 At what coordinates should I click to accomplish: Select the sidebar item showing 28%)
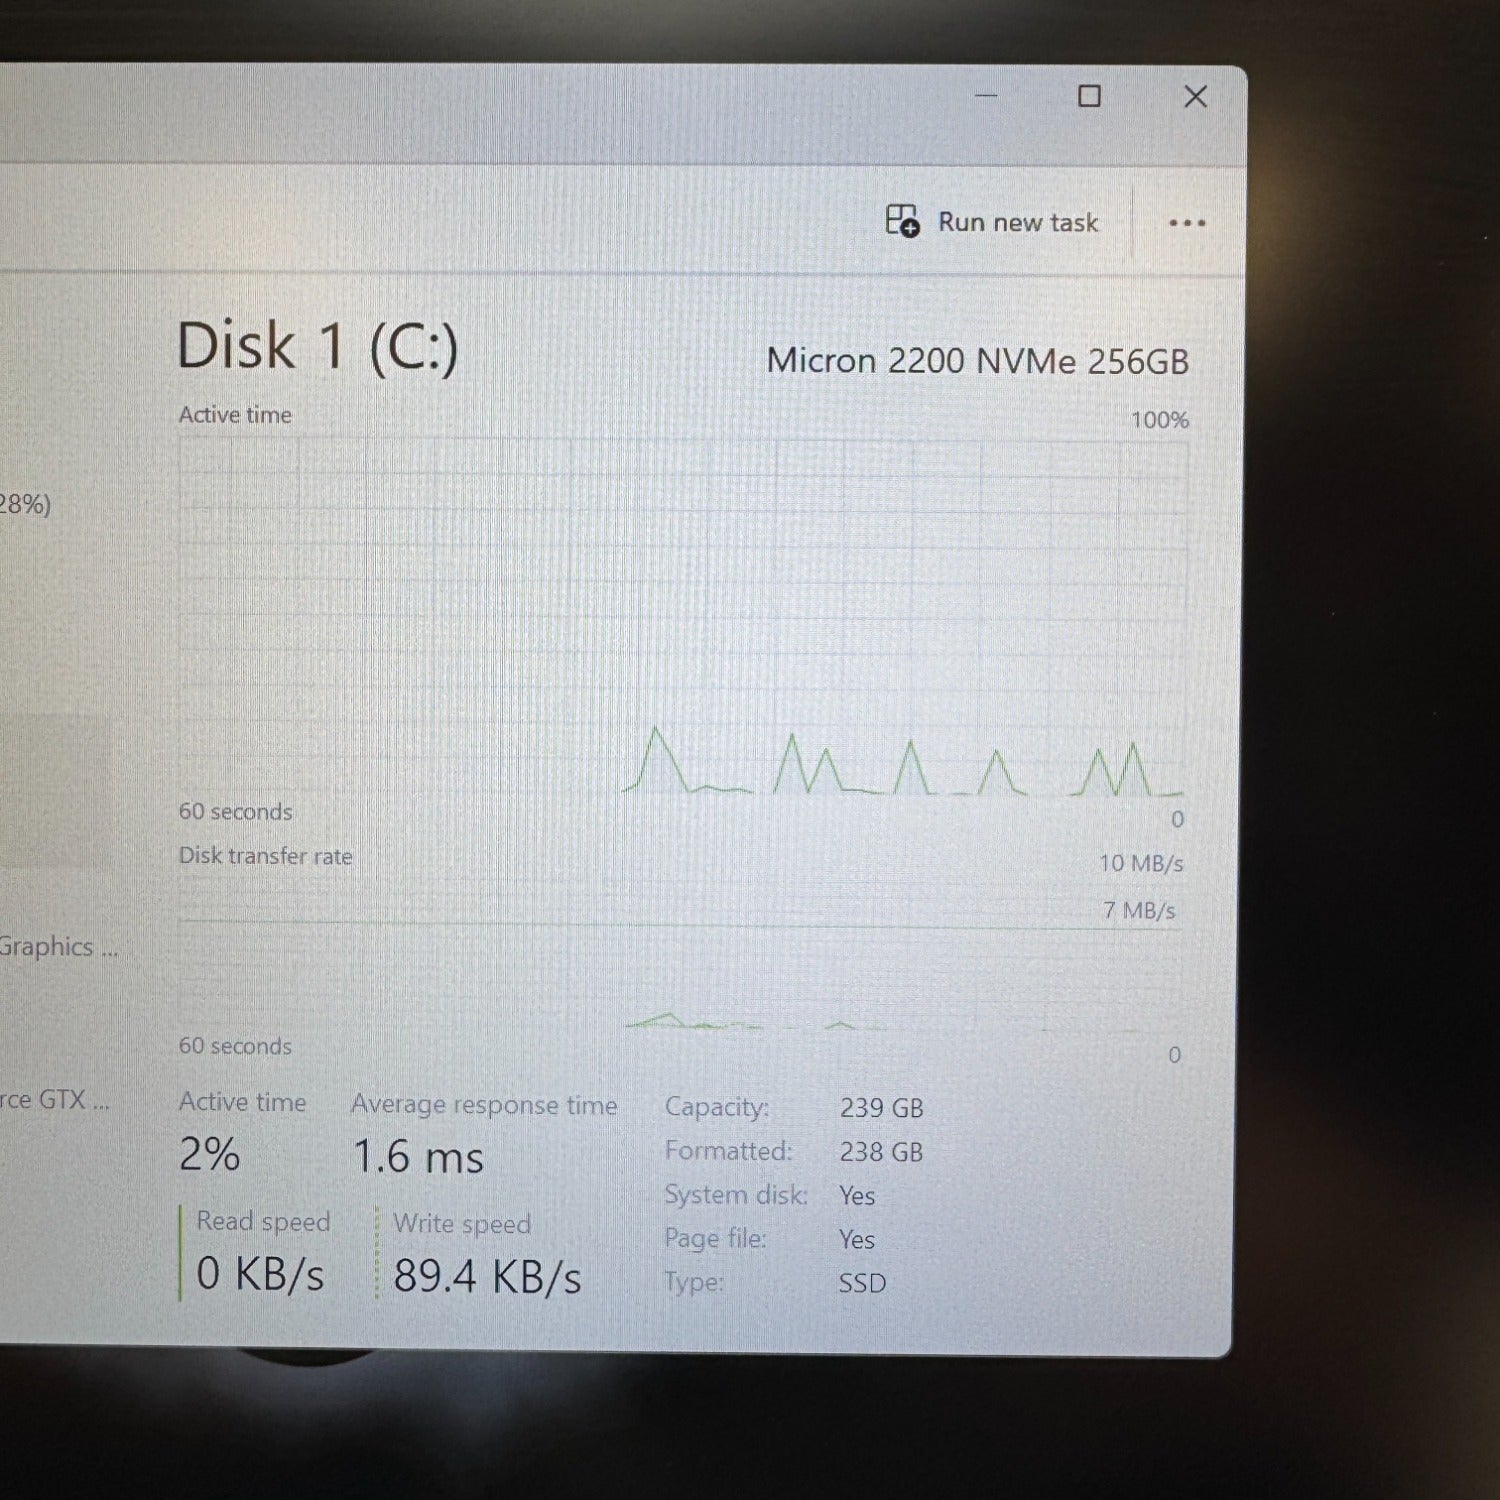[26, 504]
